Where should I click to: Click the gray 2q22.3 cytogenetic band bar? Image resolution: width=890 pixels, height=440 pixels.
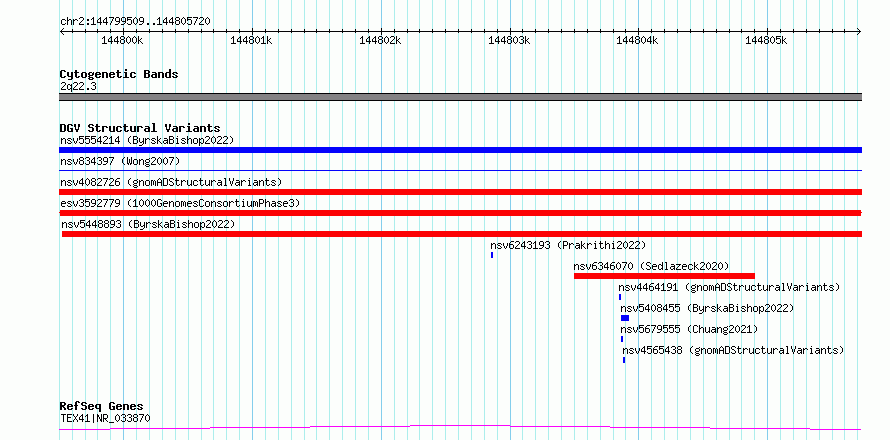[460, 97]
